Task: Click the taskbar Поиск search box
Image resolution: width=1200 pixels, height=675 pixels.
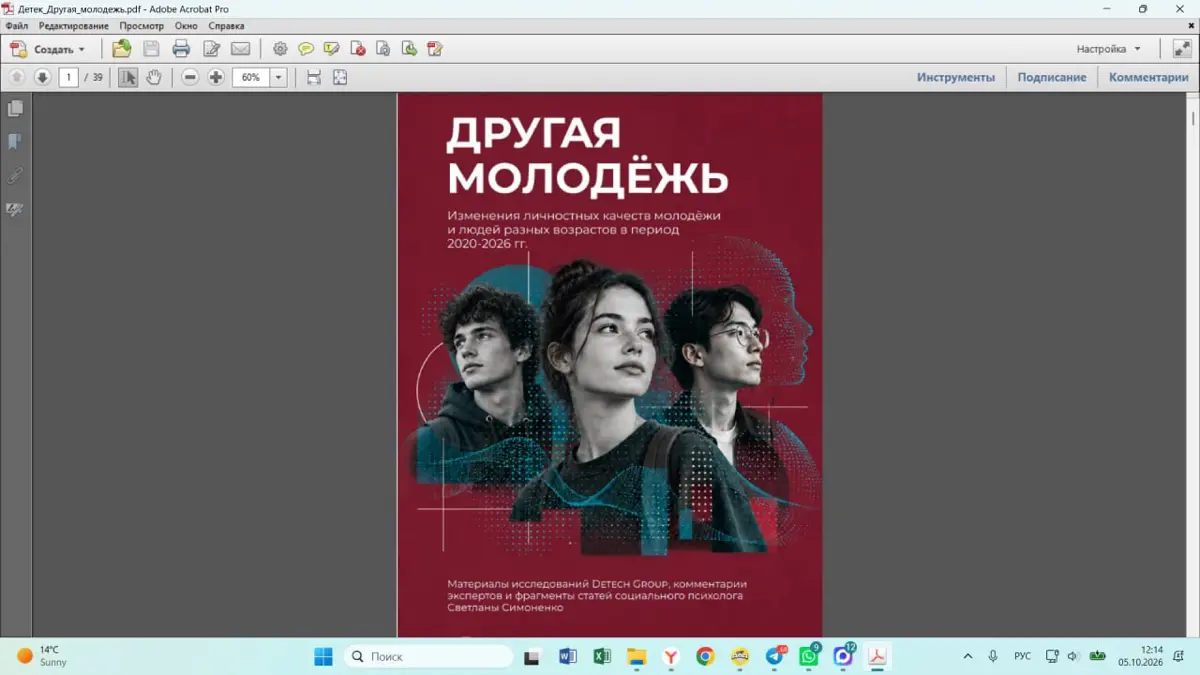Action: coord(428,656)
